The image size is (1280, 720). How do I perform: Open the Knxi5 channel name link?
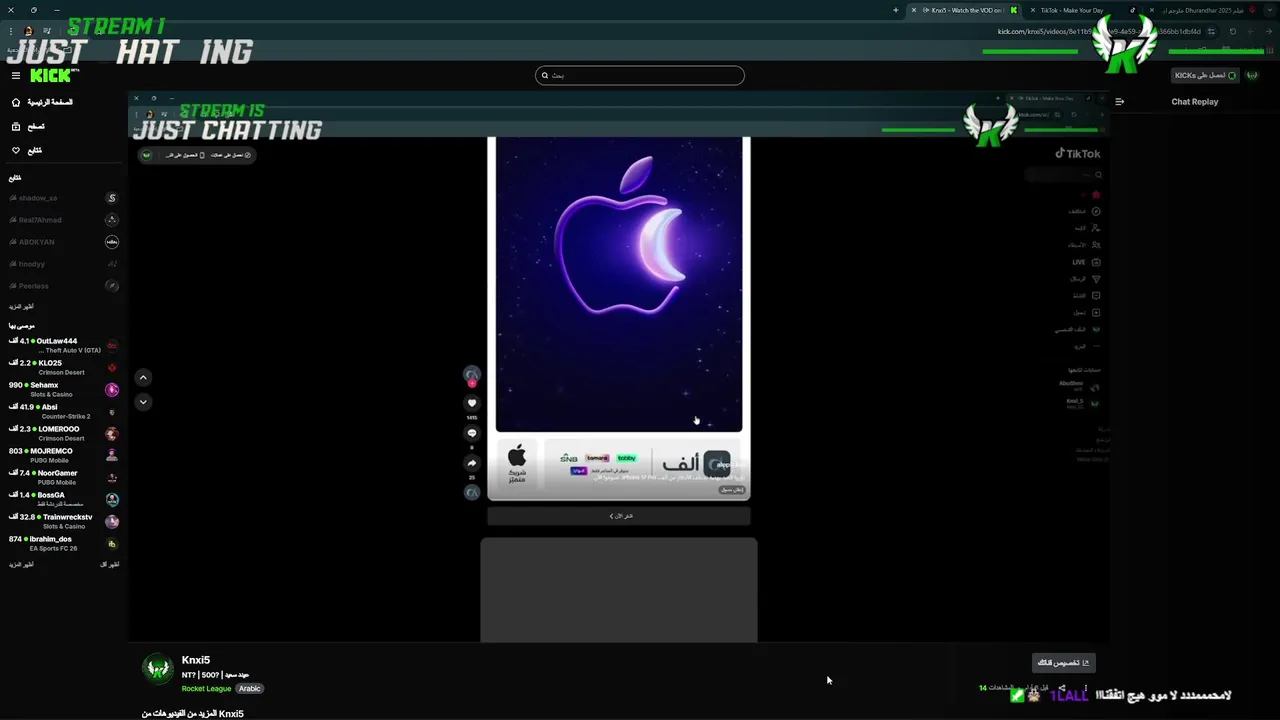tap(196, 660)
